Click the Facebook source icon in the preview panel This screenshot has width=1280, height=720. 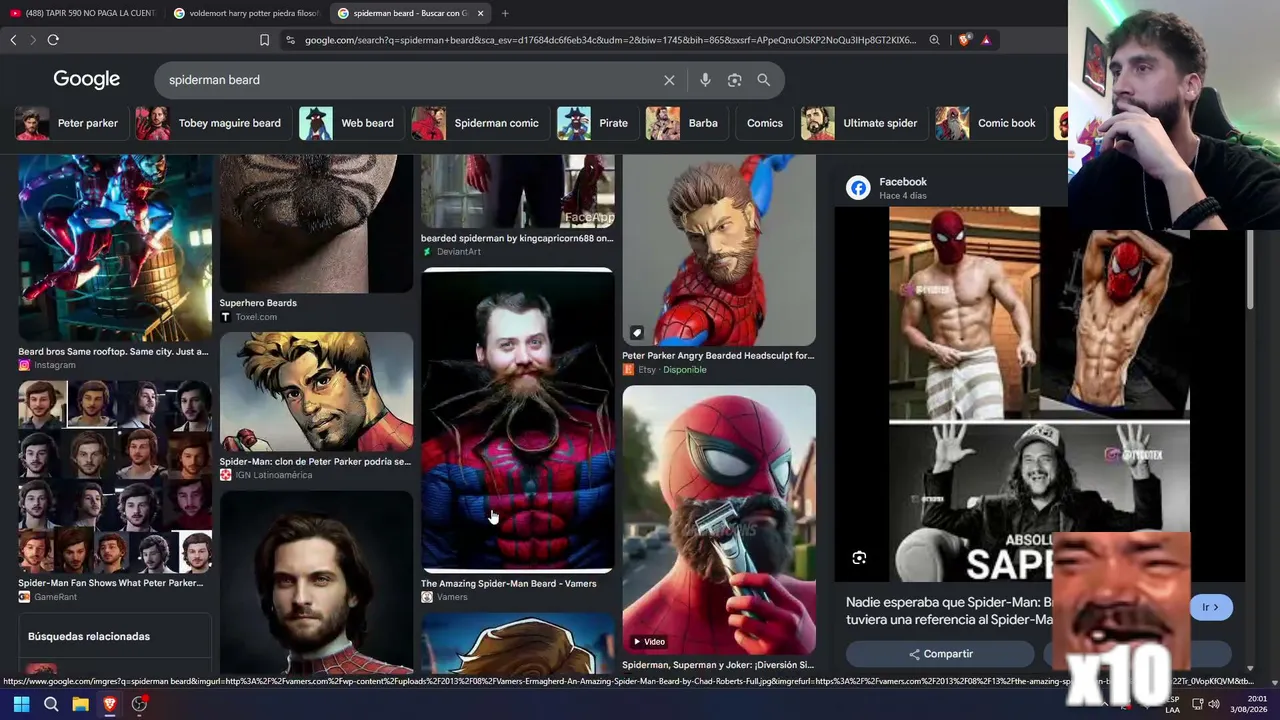click(x=858, y=188)
